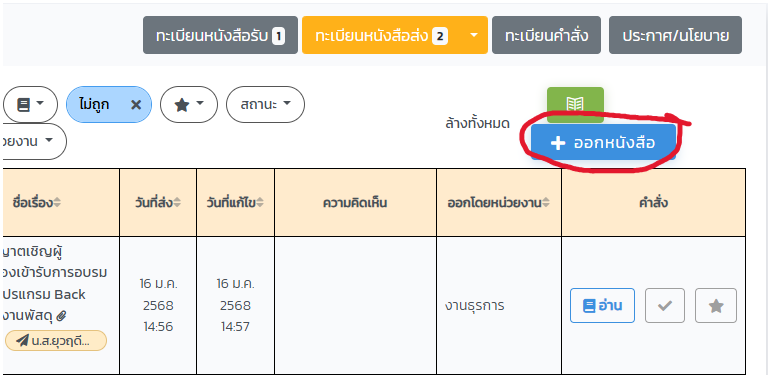Click the star icon in the คำสั่ง column
Screen dimensions: 771x378
[x=716, y=306]
